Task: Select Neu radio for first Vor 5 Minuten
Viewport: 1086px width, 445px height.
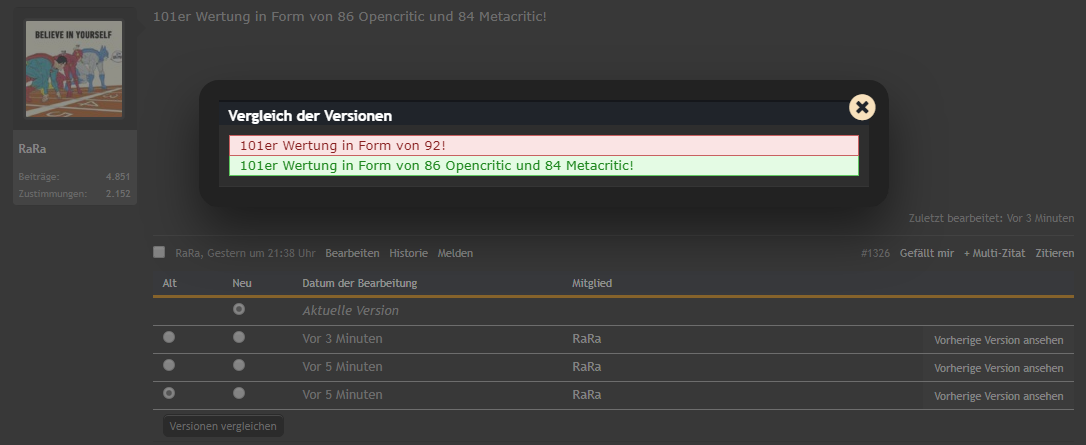Action: coord(239,365)
